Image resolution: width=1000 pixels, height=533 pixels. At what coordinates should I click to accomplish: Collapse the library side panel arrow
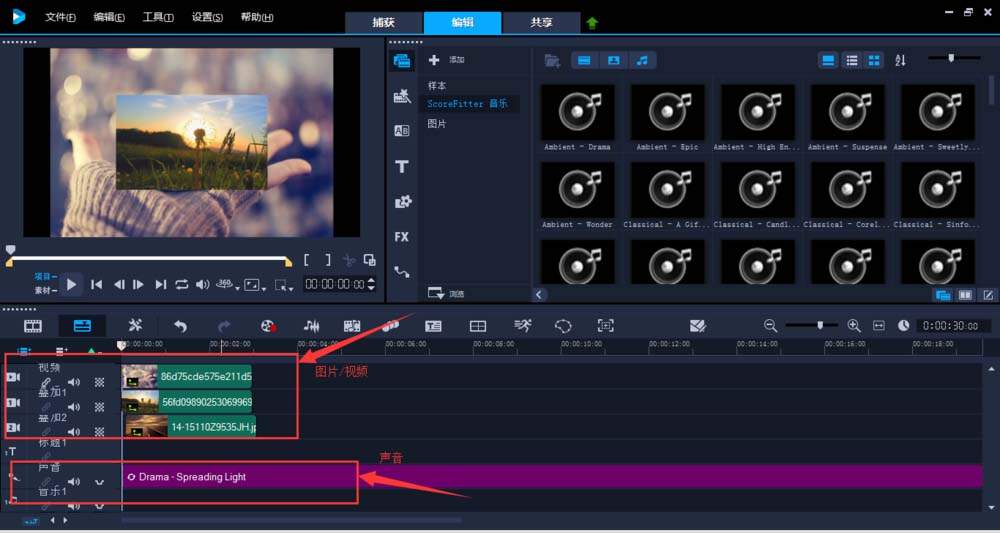[540, 295]
